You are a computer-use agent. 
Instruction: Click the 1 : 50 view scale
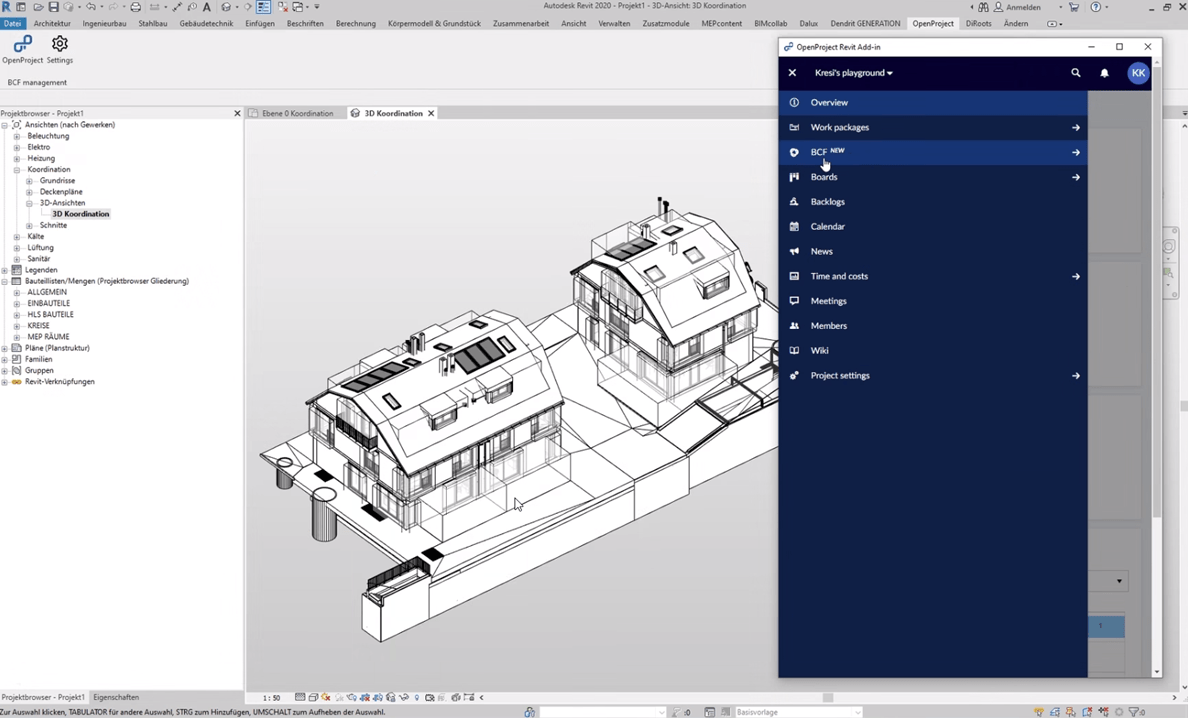(x=271, y=698)
